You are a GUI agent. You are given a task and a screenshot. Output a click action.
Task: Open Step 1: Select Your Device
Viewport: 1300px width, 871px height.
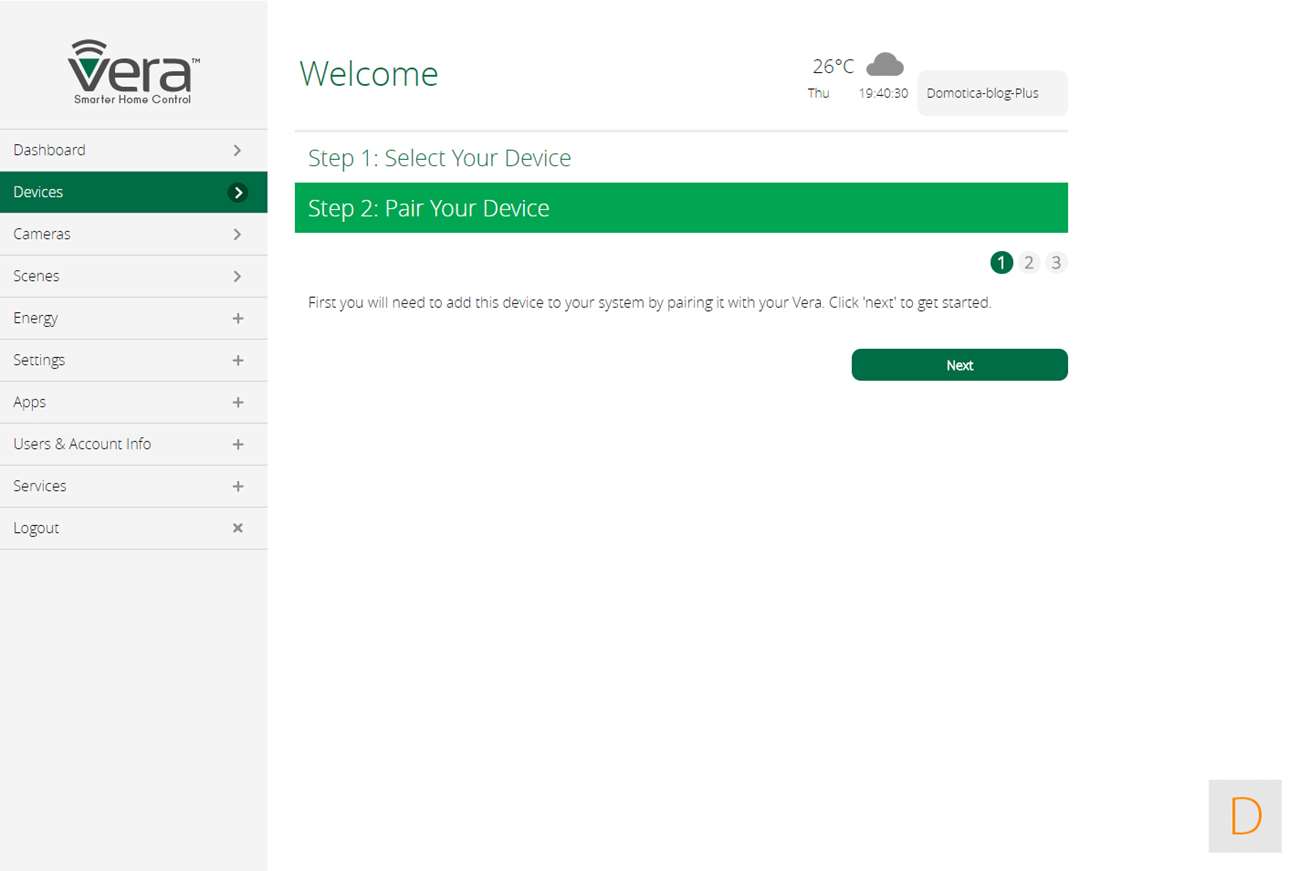tap(439, 158)
